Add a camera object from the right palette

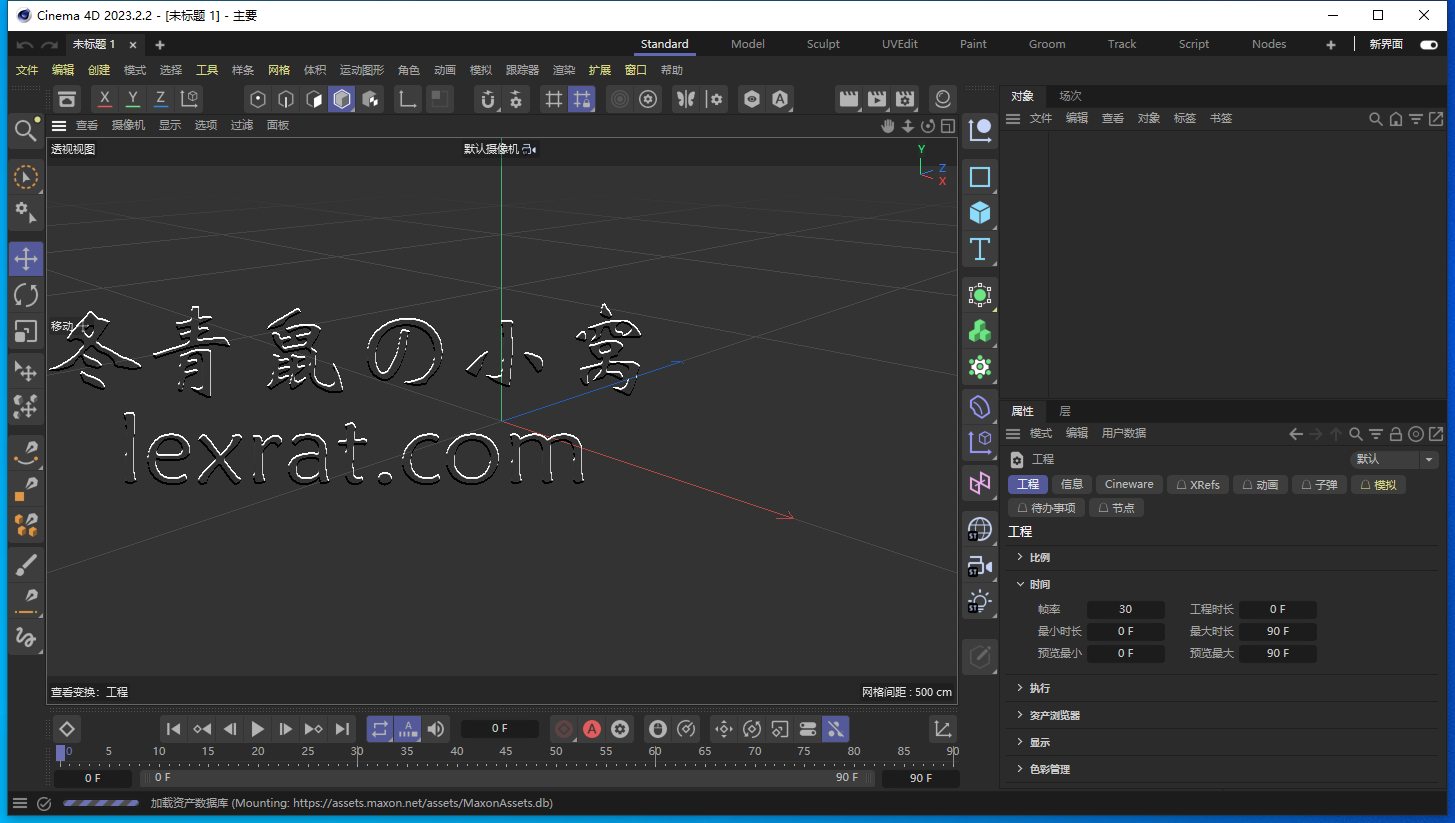pyautogui.click(x=980, y=566)
